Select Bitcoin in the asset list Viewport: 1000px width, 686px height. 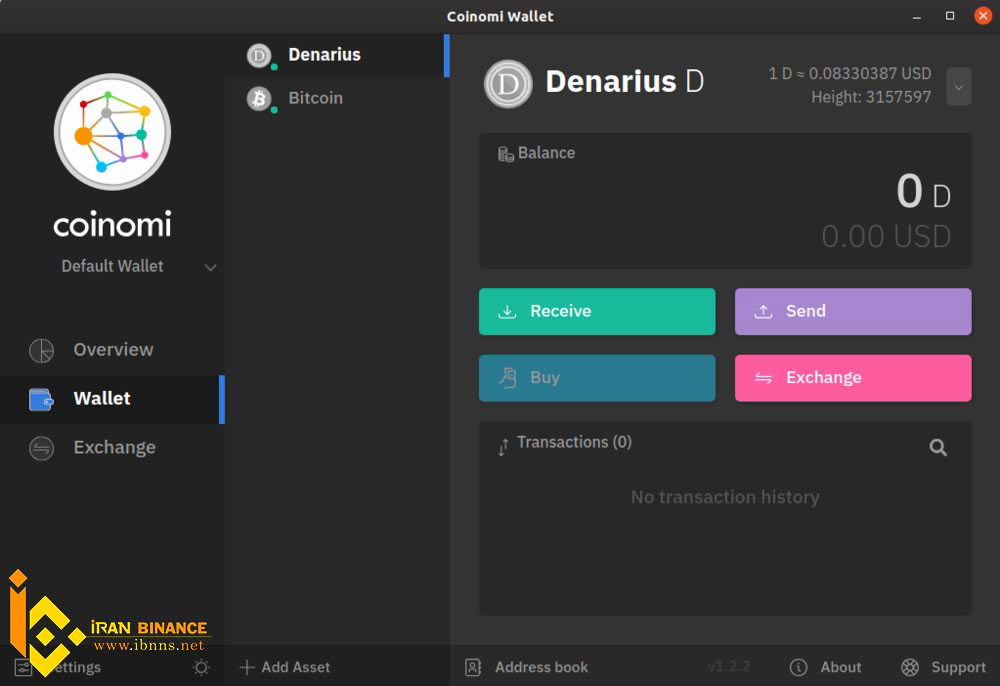tap(337, 98)
